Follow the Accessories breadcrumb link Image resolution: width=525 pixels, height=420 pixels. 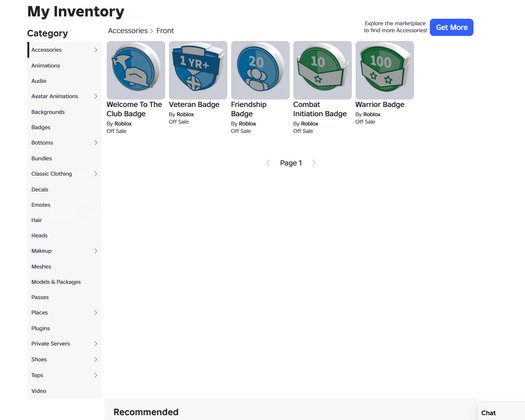click(128, 30)
